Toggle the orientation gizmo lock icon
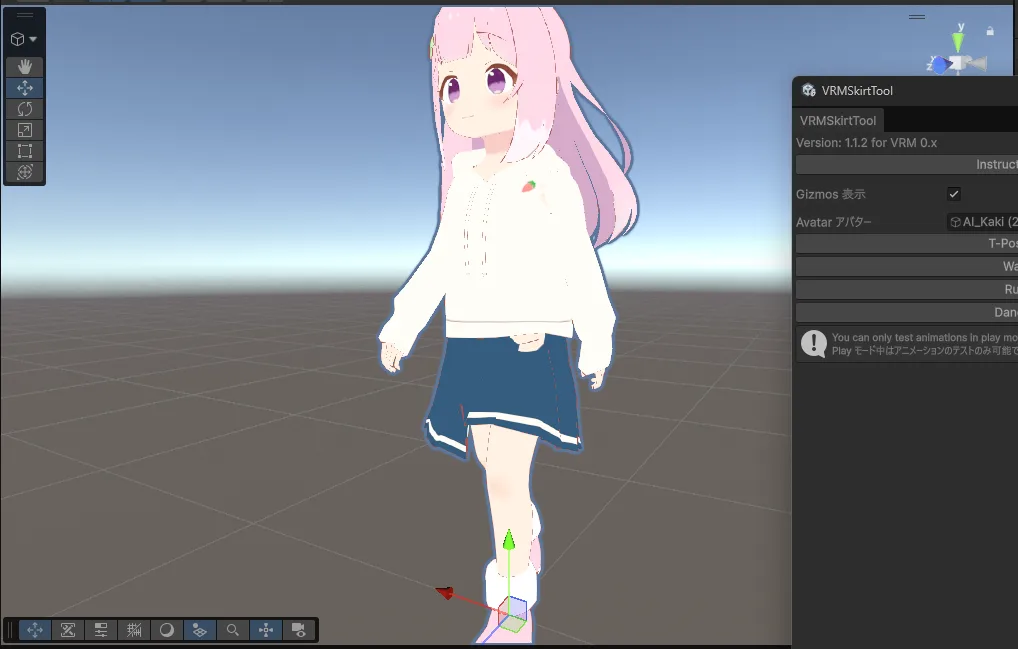1018x649 pixels. 990,31
